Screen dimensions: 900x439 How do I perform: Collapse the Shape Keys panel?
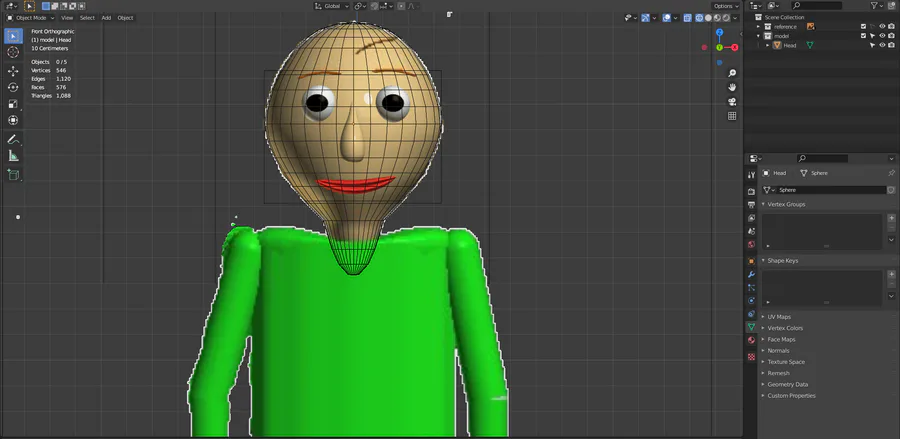[763, 261]
